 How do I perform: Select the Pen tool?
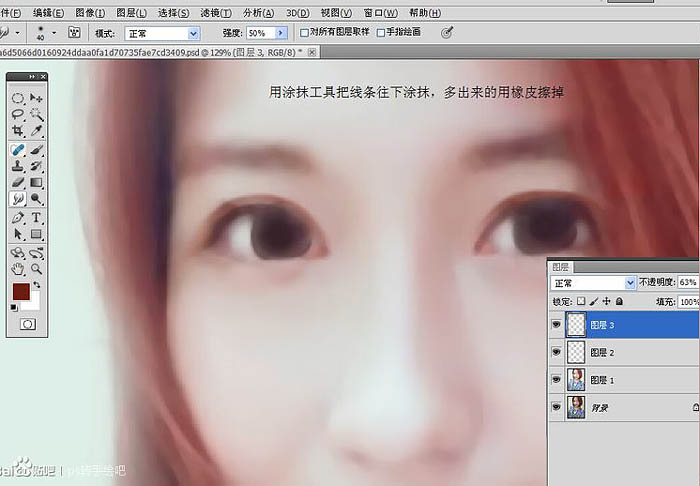click(x=17, y=218)
